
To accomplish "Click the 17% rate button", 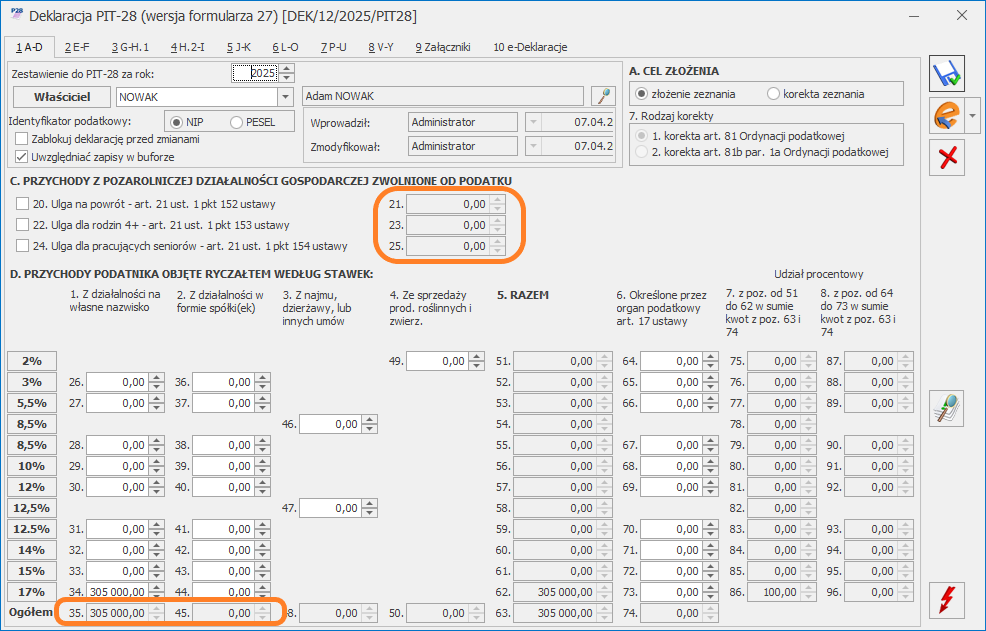I will tap(32, 591).
